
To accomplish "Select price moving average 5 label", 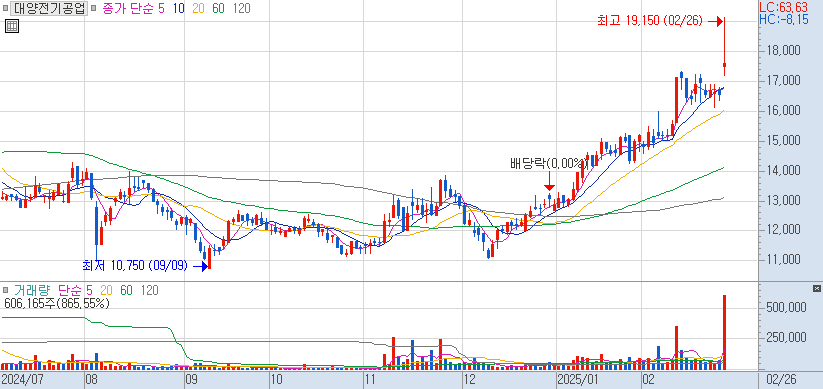I will click(162, 8).
